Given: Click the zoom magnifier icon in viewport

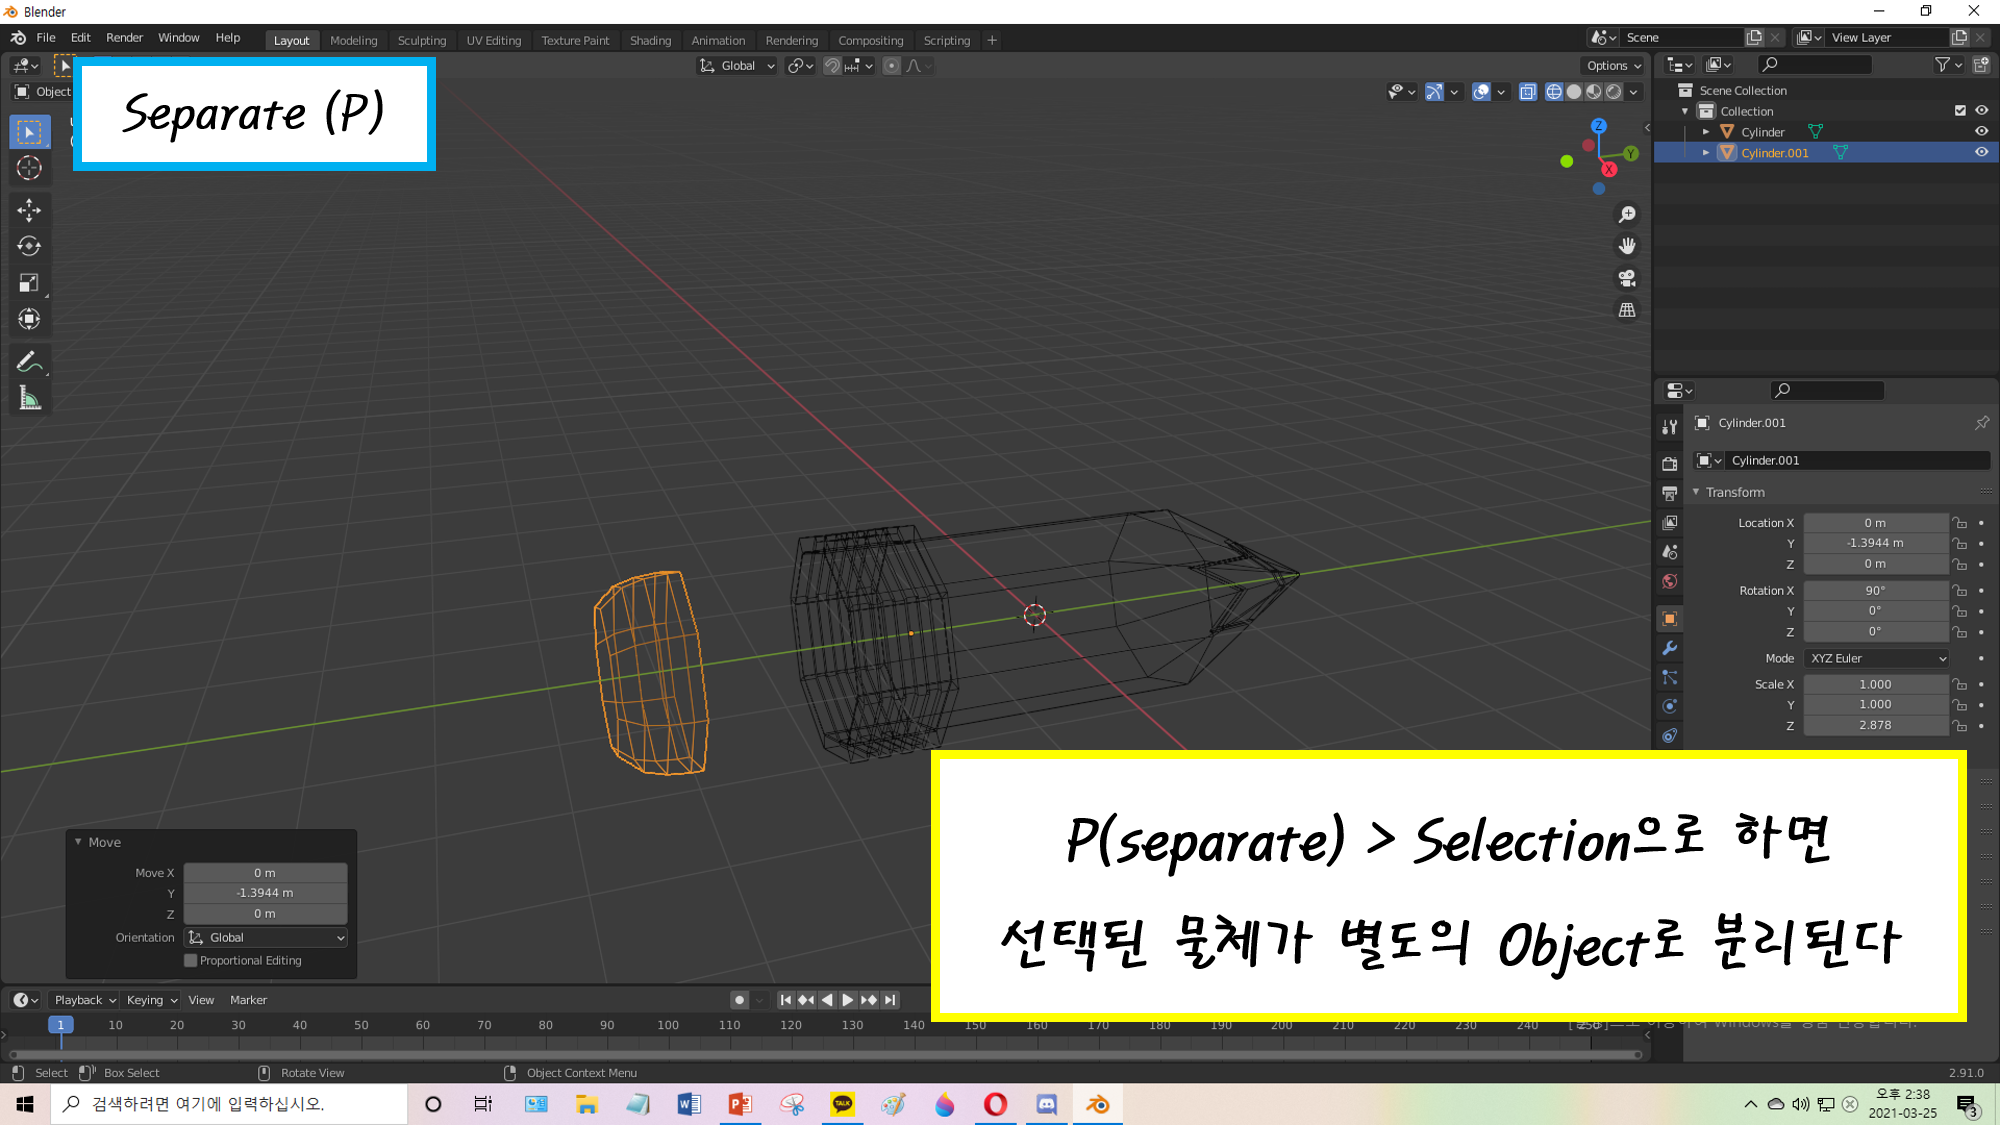Looking at the screenshot, I should [x=1627, y=214].
